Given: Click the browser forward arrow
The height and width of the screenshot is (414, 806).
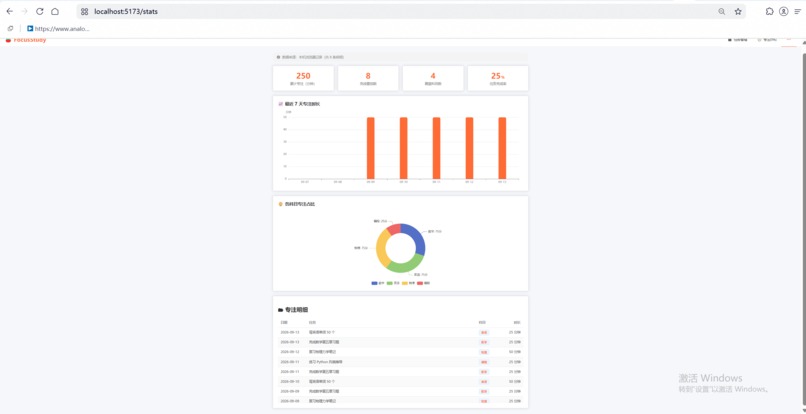Looking at the screenshot, I should tap(24, 11).
